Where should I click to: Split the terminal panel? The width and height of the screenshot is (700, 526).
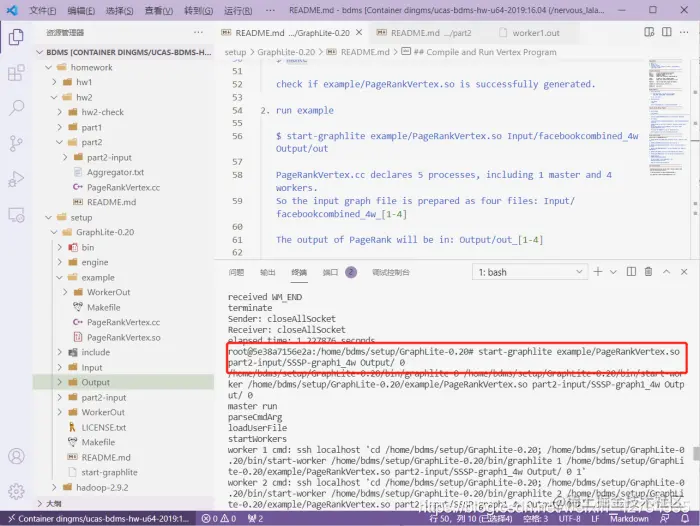631,271
